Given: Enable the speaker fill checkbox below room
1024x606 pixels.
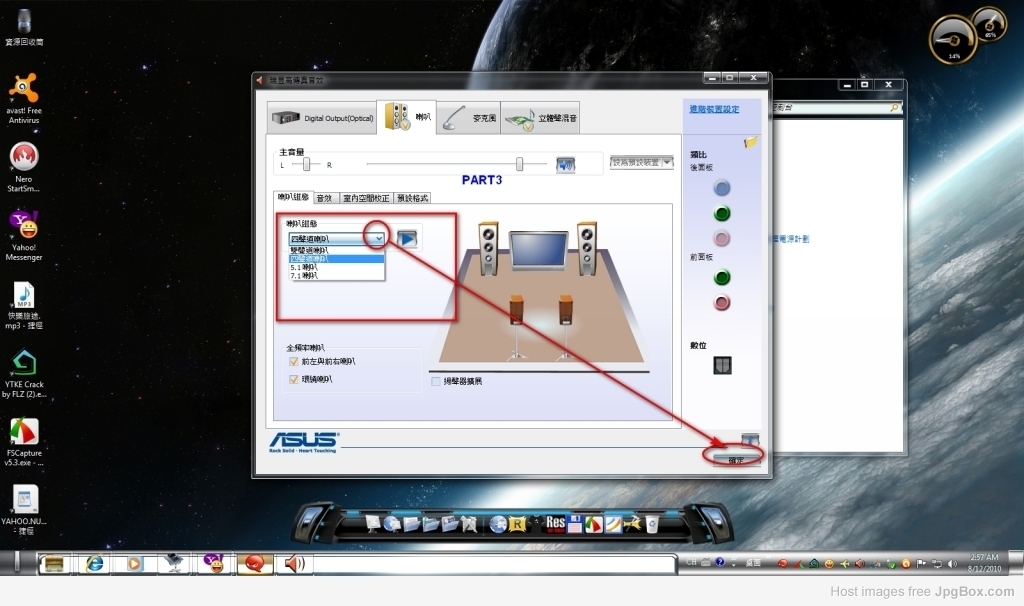Looking at the screenshot, I should (x=436, y=381).
